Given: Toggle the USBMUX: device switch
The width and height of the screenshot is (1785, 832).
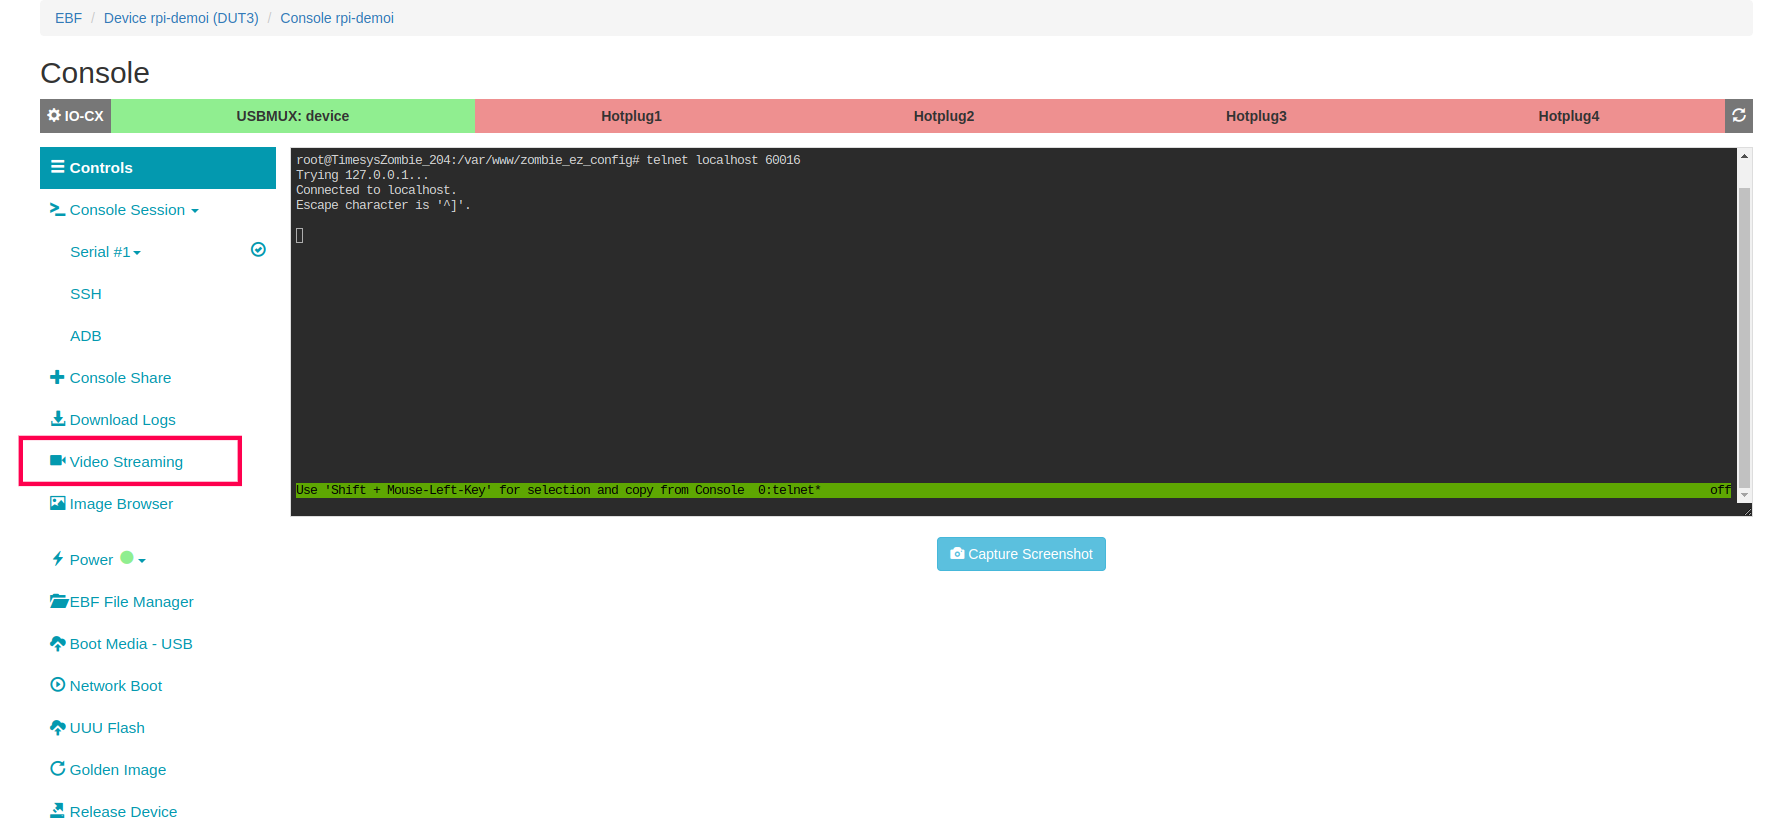Looking at the screenshot, I should pos(293,116).
